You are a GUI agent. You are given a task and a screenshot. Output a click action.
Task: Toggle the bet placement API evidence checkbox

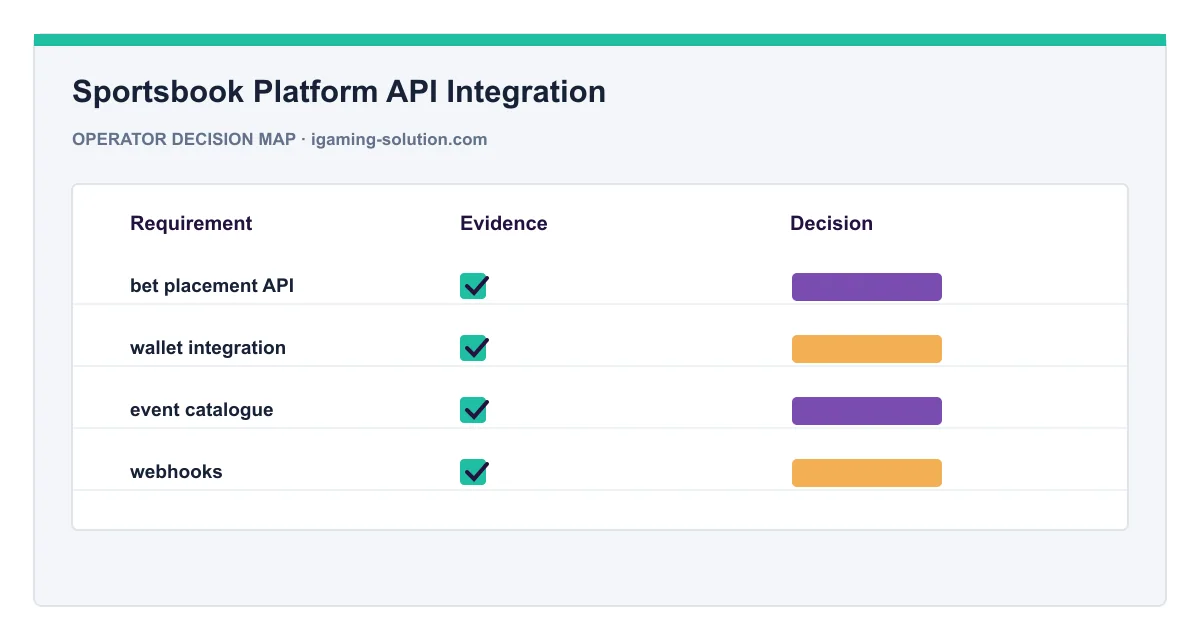pyautogui.click(x=474, y=286)
